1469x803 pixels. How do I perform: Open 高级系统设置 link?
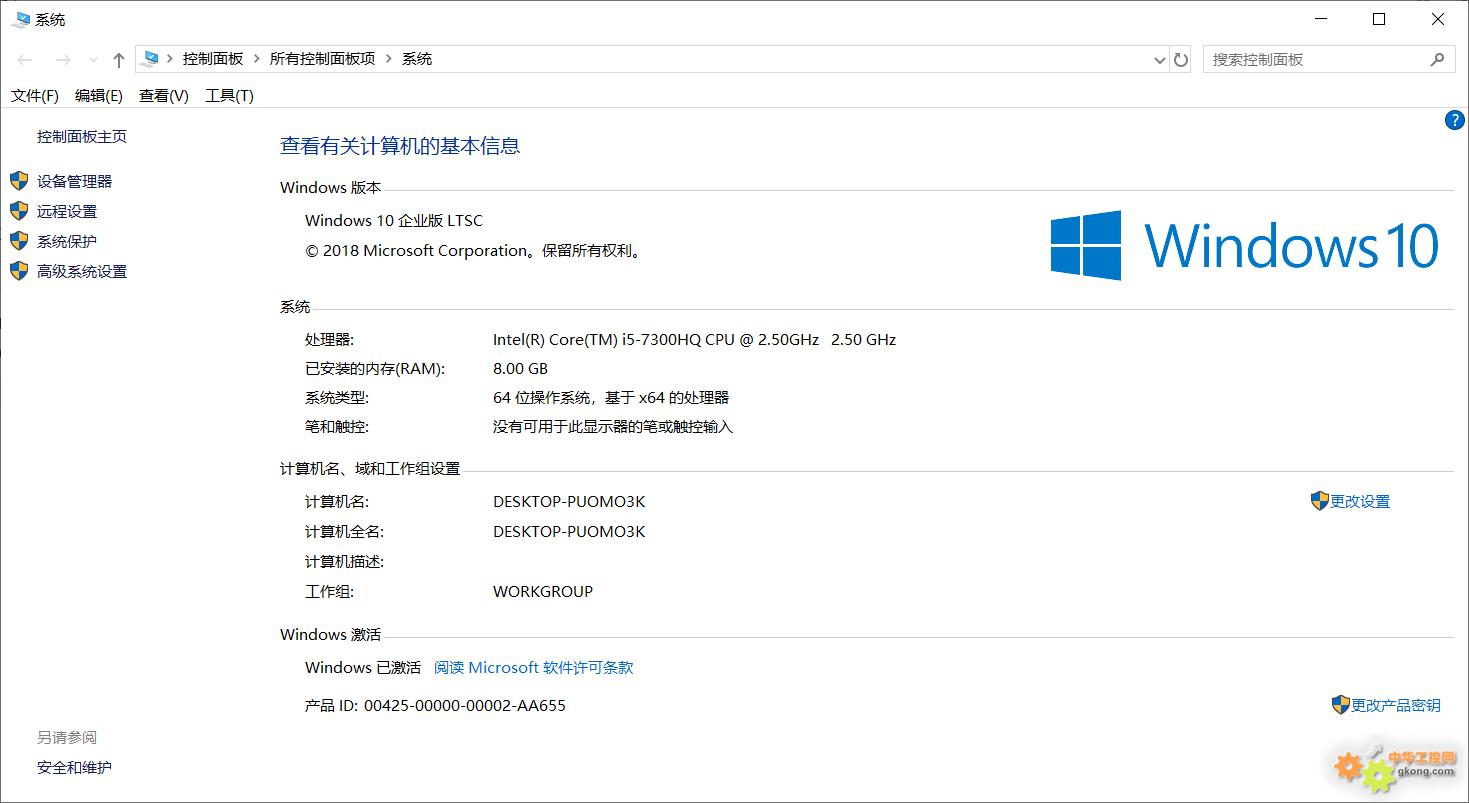coord(82,272)
